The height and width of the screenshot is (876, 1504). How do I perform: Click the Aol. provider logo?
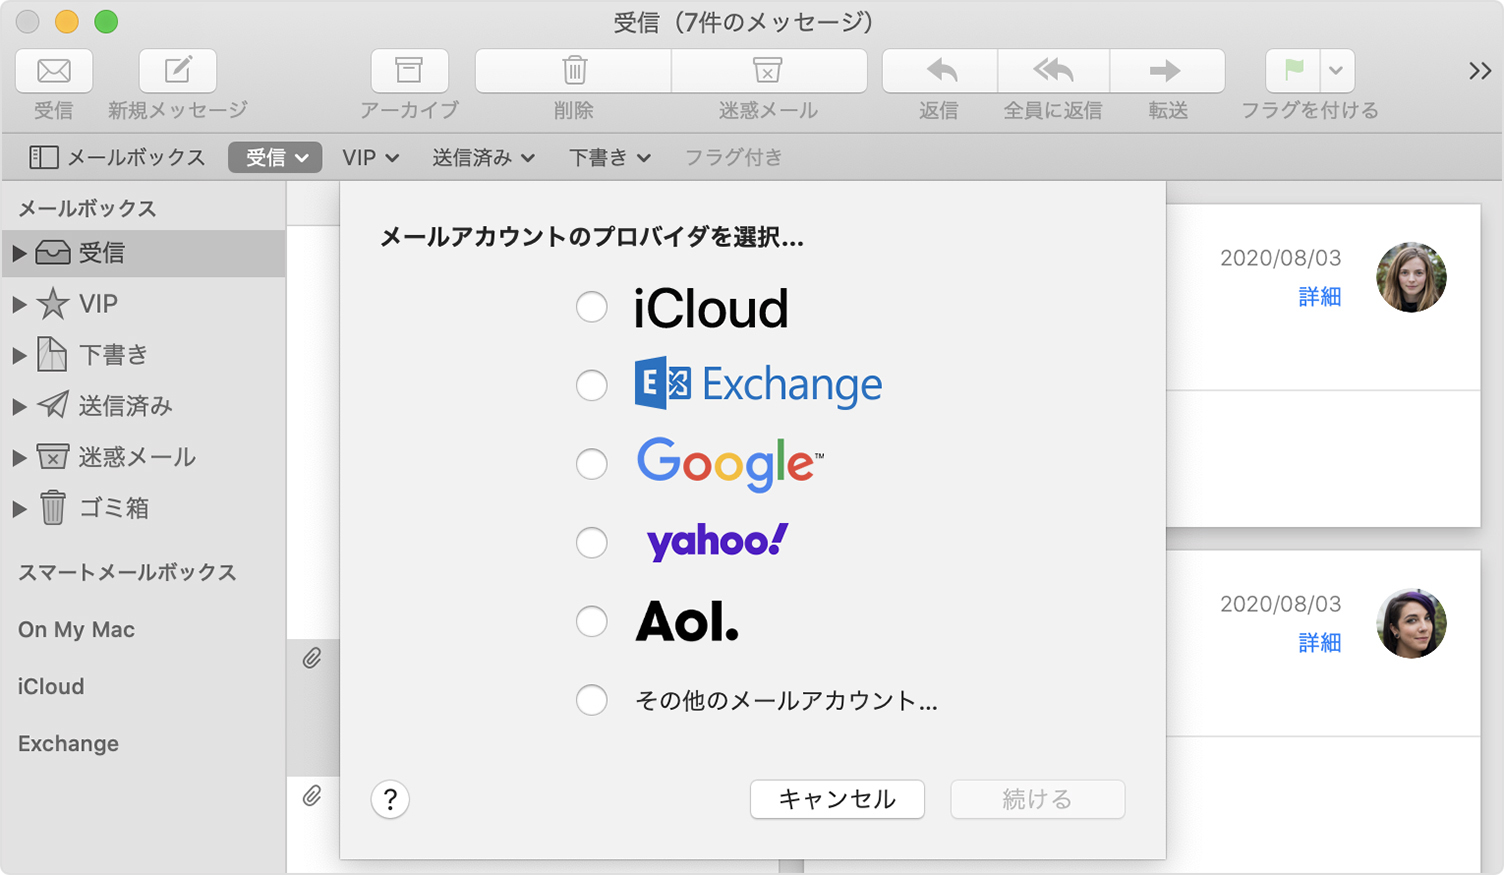688,621
